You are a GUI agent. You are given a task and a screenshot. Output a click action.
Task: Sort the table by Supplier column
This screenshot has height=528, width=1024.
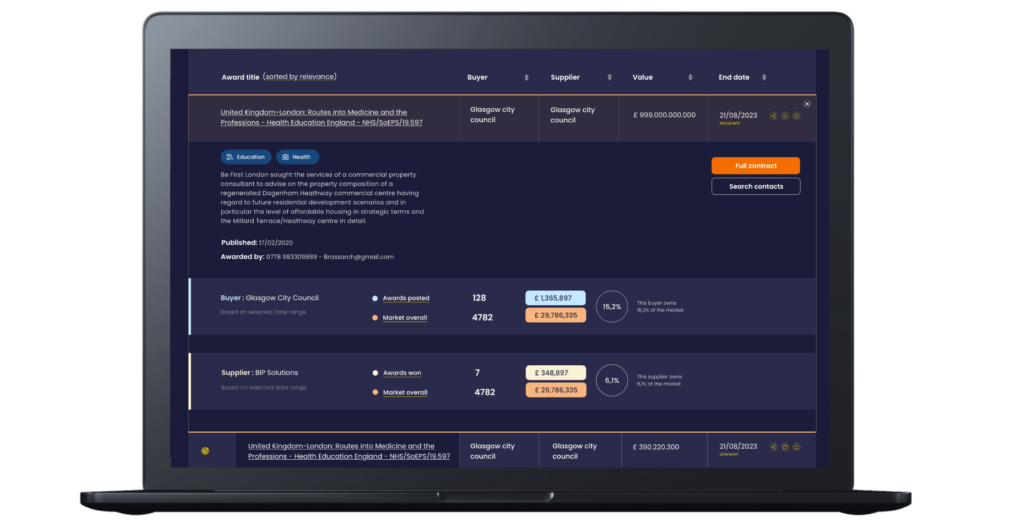(x=608, y=78)
